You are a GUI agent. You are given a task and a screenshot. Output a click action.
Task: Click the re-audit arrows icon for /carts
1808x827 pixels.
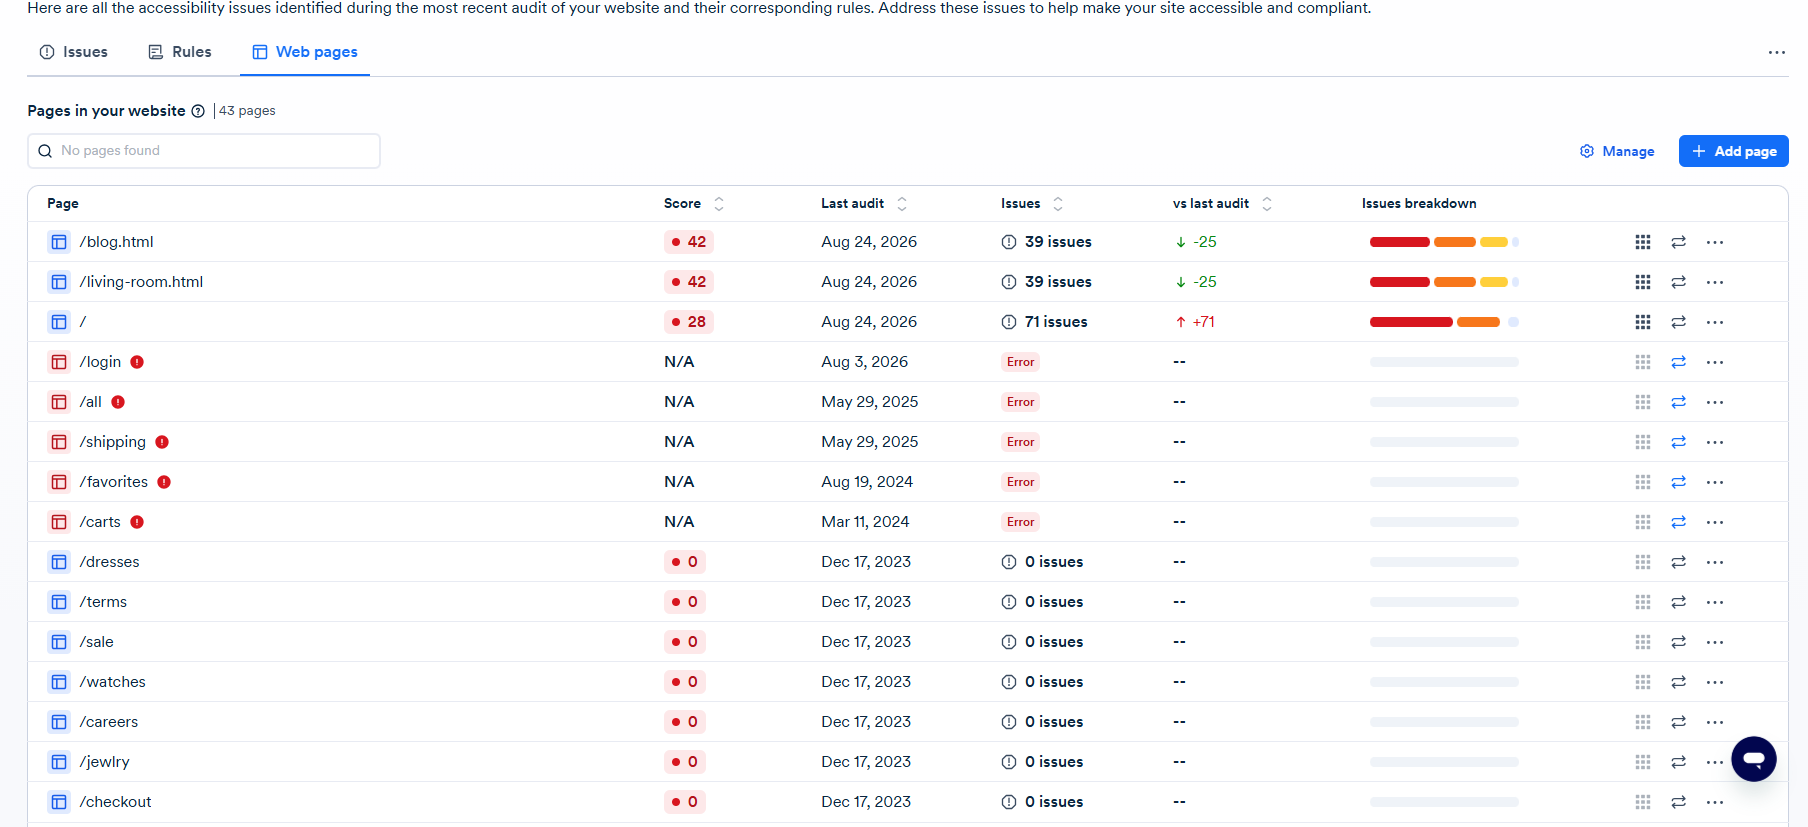pyautogui.click(x=1678, y=522)
